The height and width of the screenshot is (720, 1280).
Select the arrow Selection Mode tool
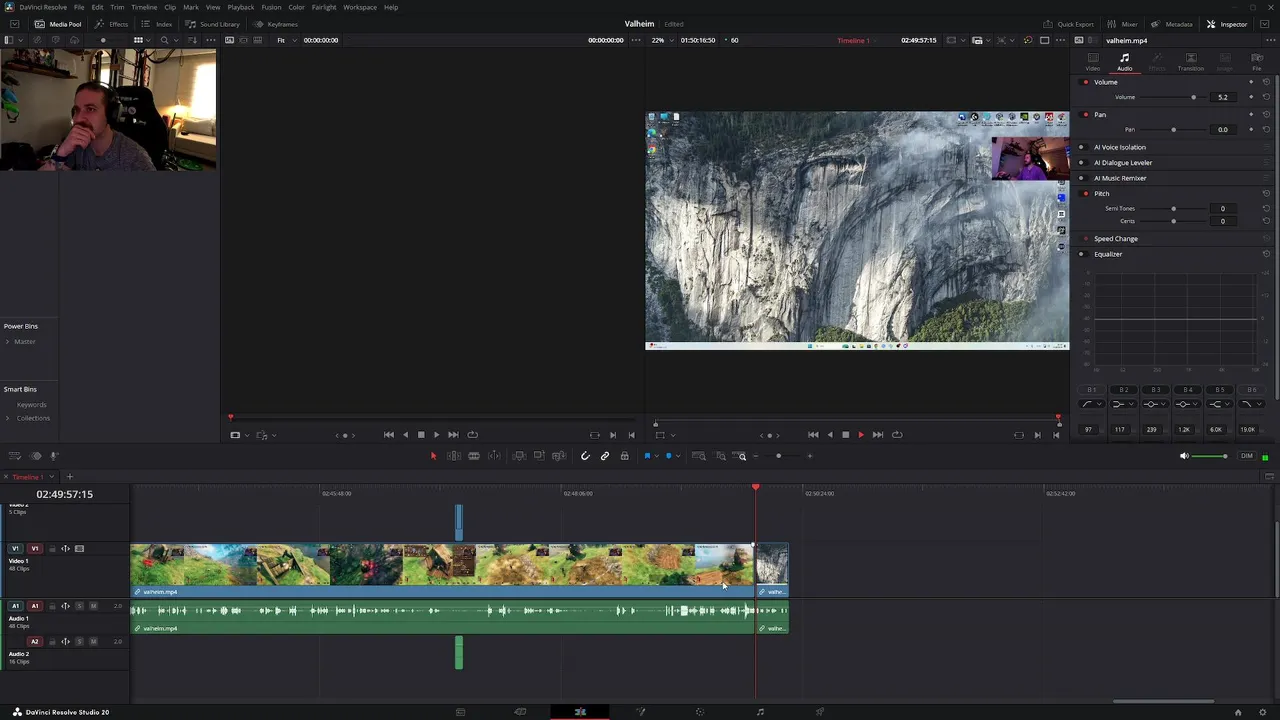click(433, 456)
